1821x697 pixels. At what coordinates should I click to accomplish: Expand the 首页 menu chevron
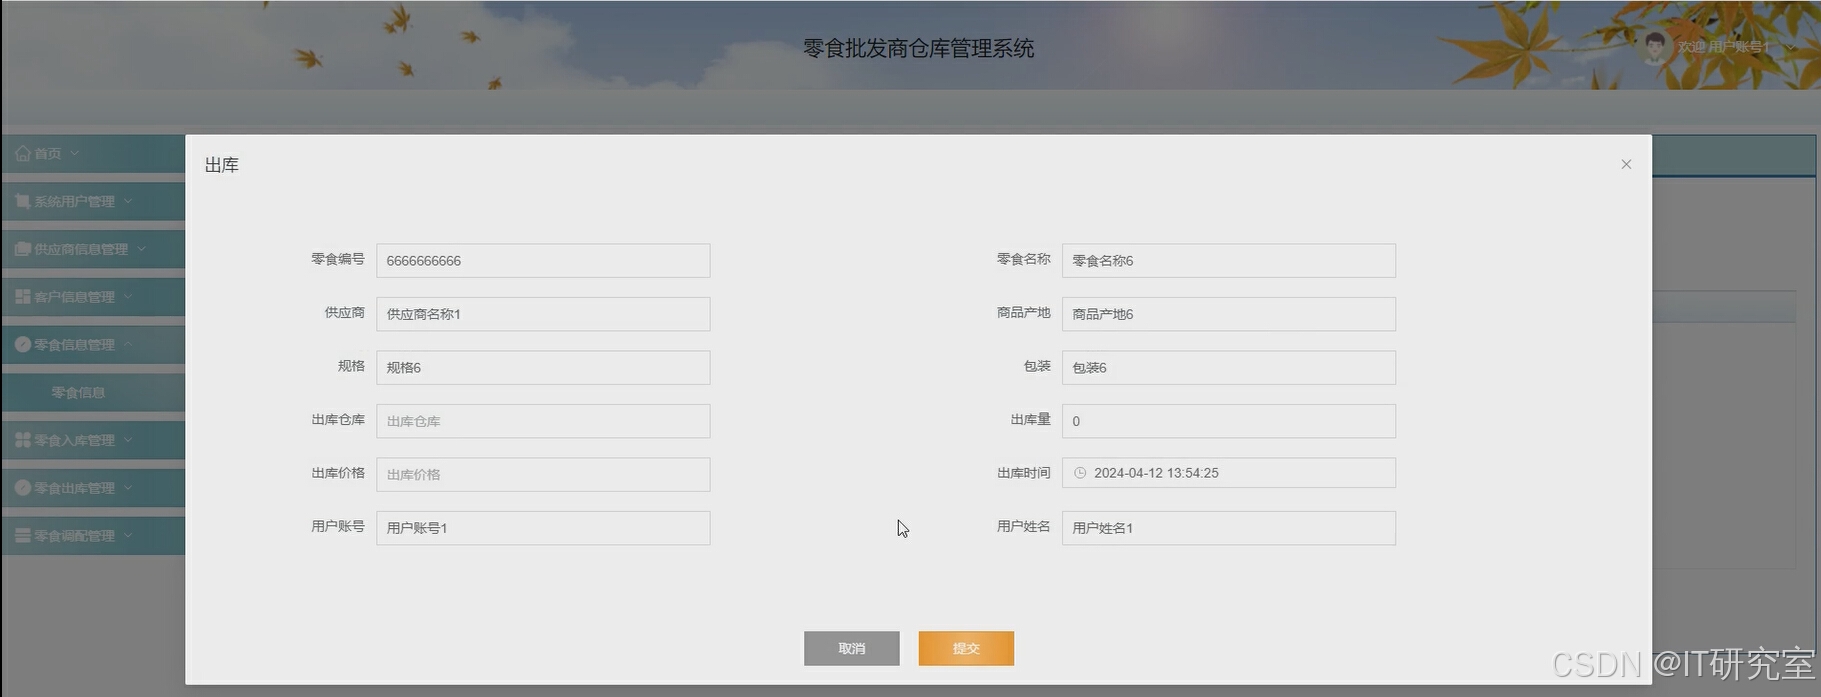click(x=75, y=153)
